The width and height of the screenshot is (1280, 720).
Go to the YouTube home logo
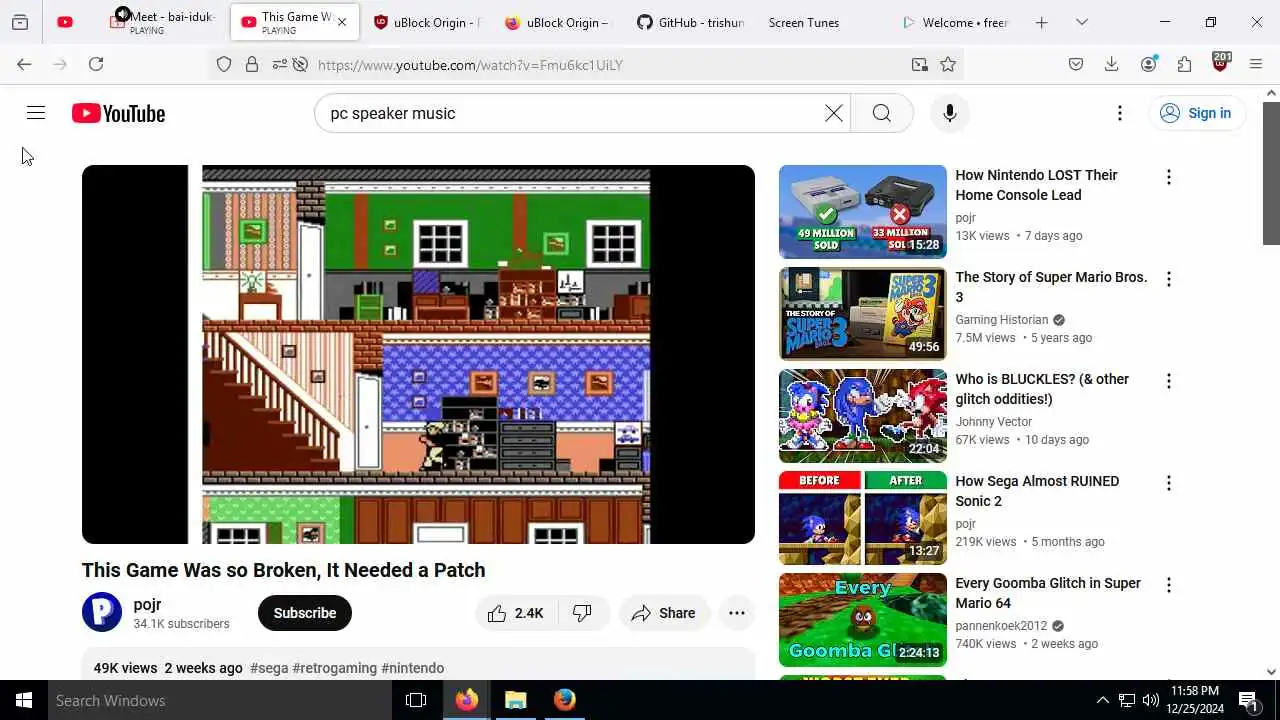[x=118, y=113]
